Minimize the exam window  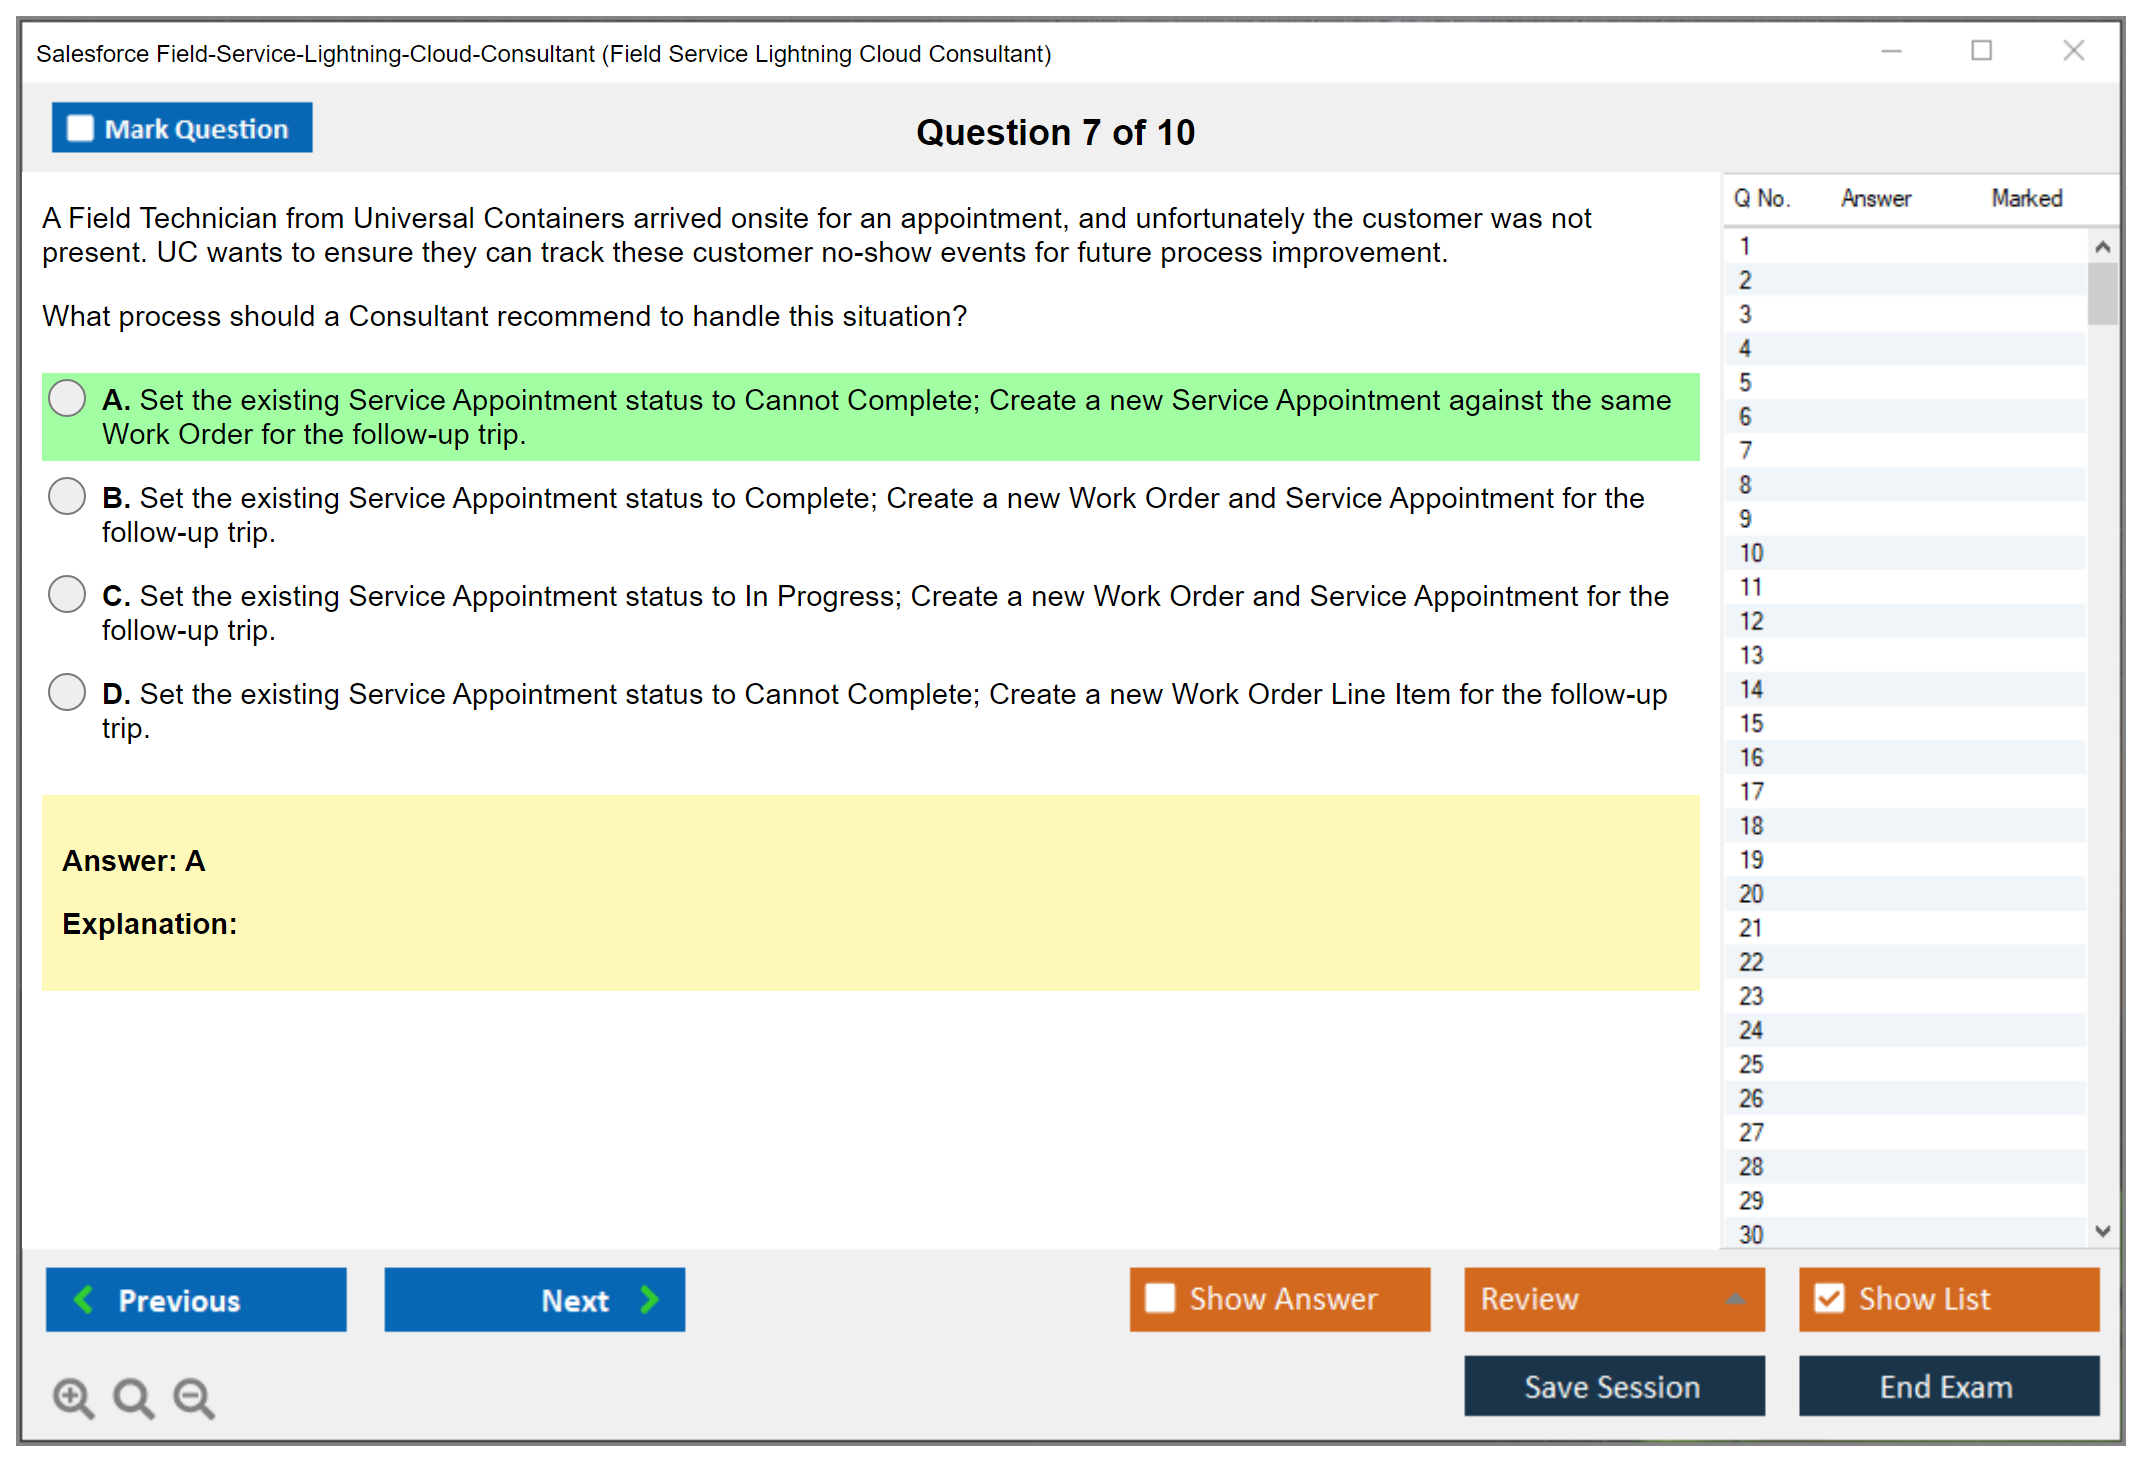[x=1891, y=51]
